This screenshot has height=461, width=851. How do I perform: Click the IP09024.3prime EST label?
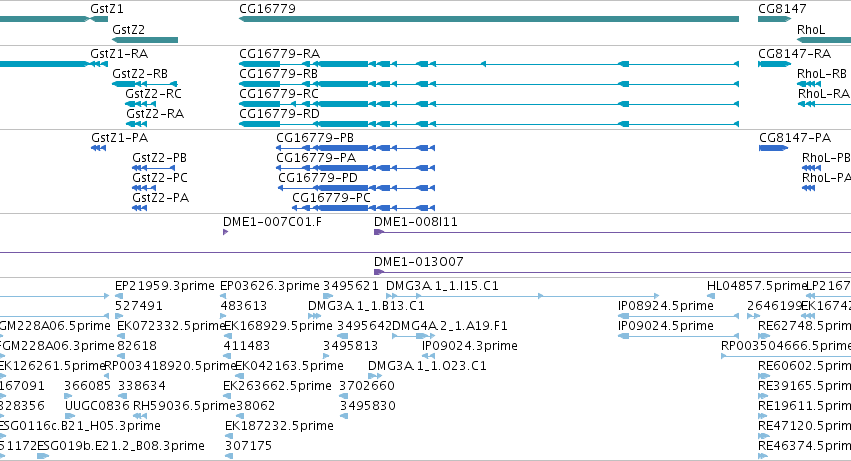click(x=470, y=346)
